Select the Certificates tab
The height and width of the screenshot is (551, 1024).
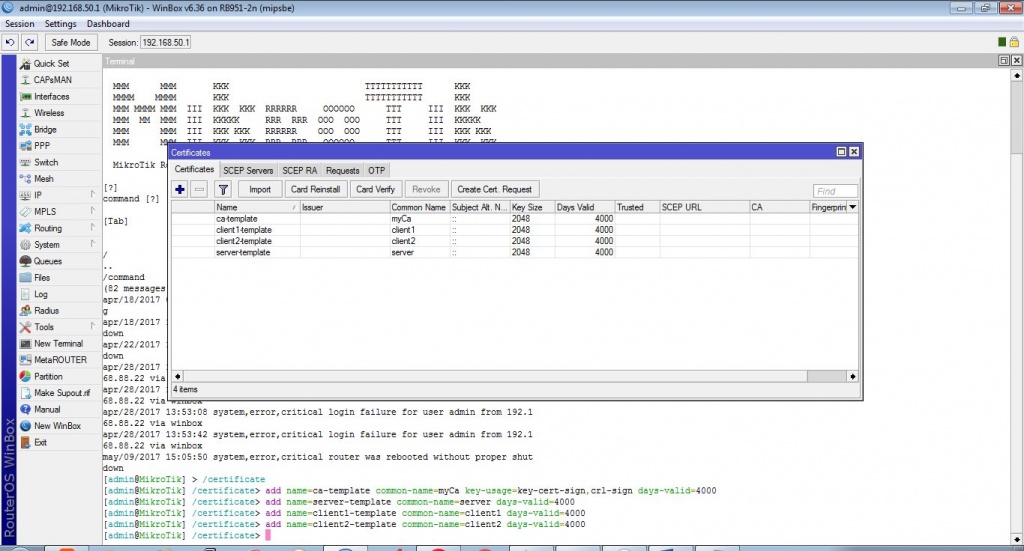194,169
